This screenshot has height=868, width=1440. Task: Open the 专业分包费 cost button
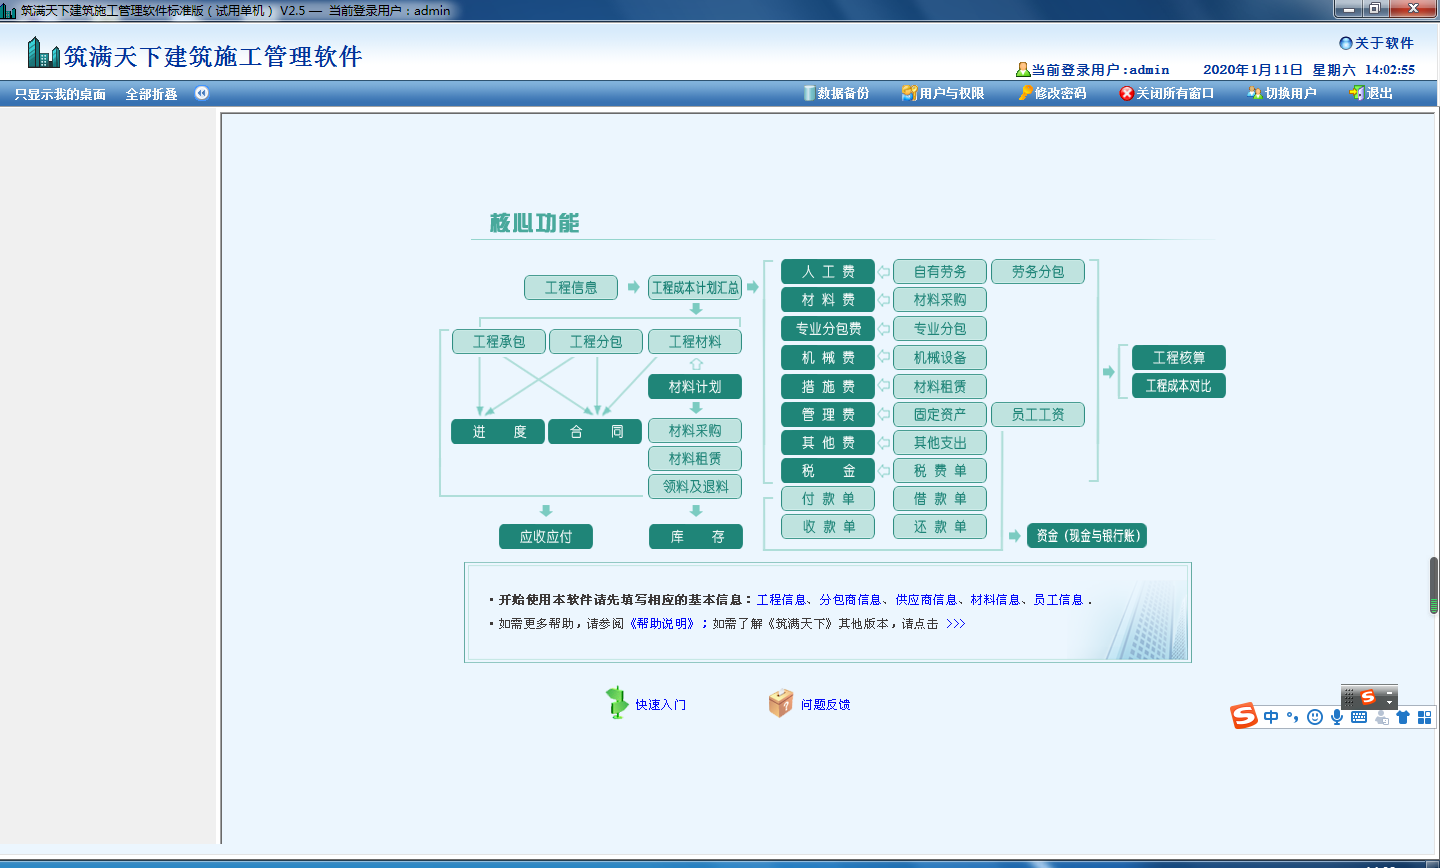tap(828, 329)
